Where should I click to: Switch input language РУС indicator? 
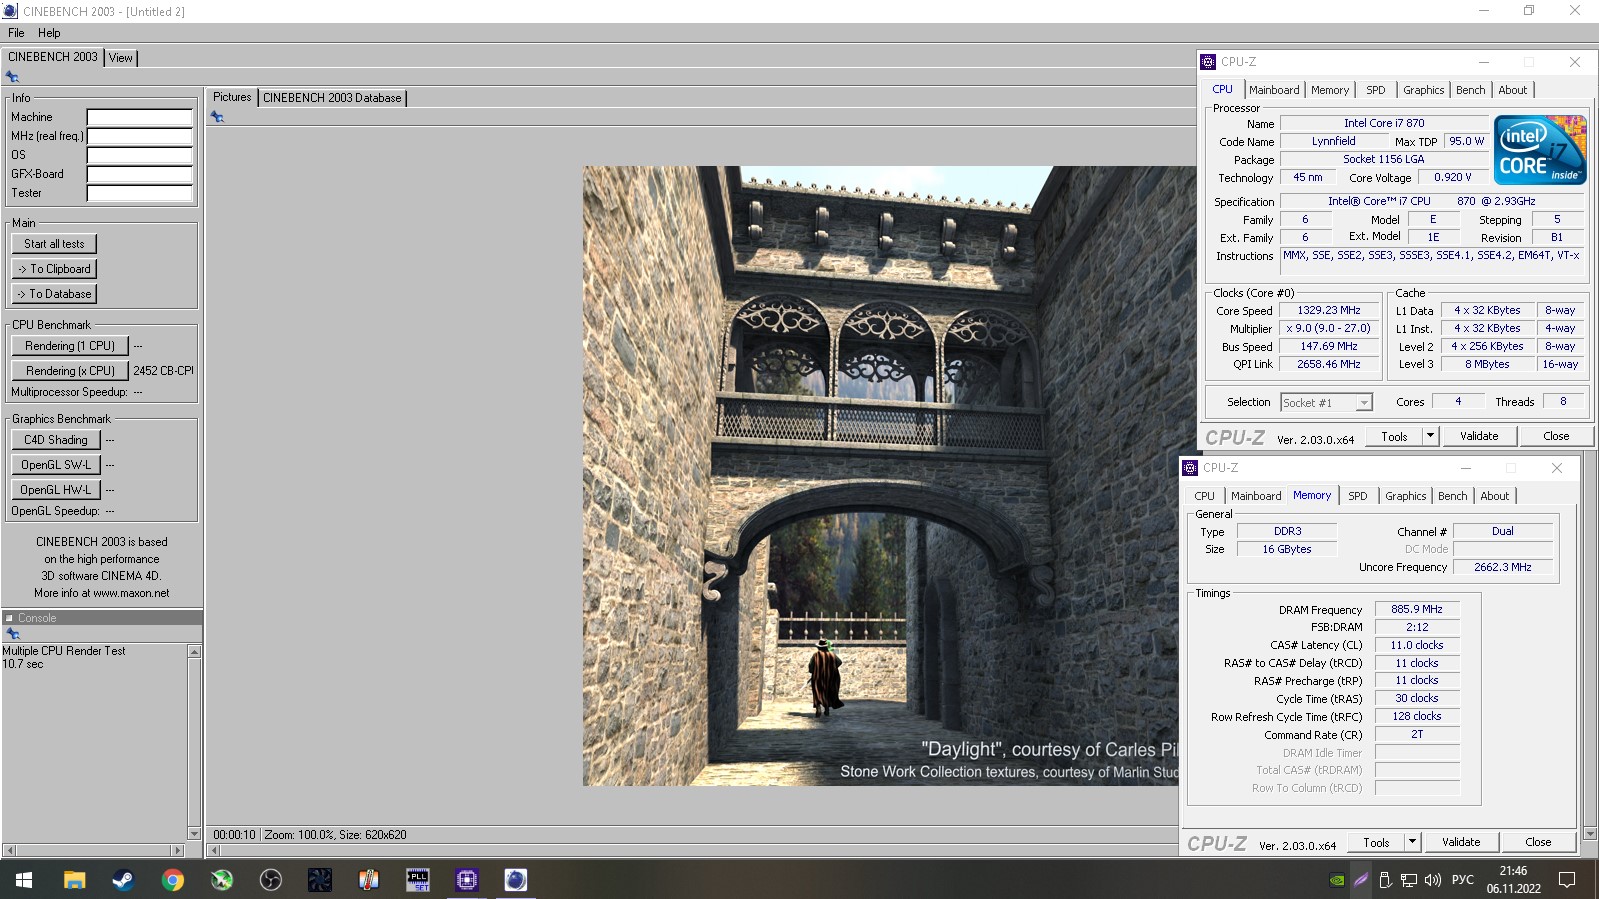[1462, 880]
